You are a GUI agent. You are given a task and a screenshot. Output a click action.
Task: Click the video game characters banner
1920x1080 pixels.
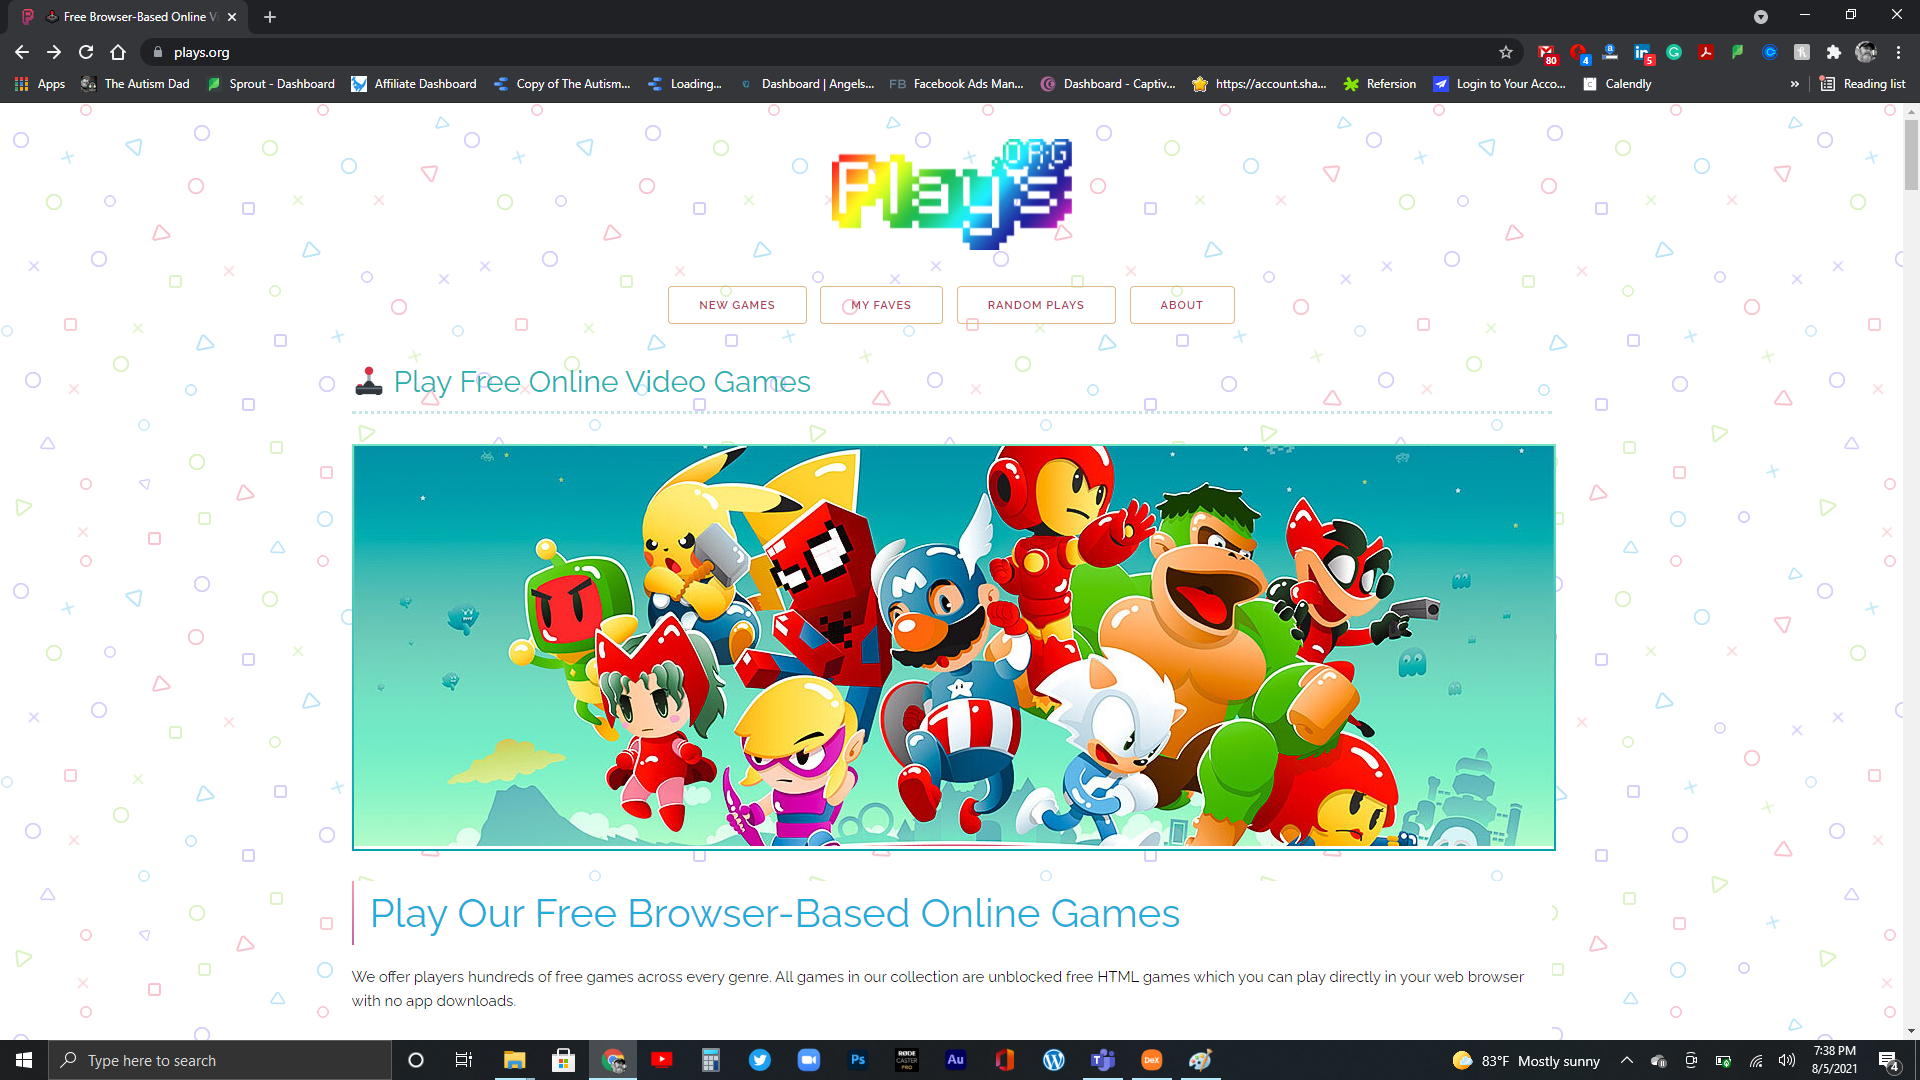pyautogui.click(x=954, y=647)
